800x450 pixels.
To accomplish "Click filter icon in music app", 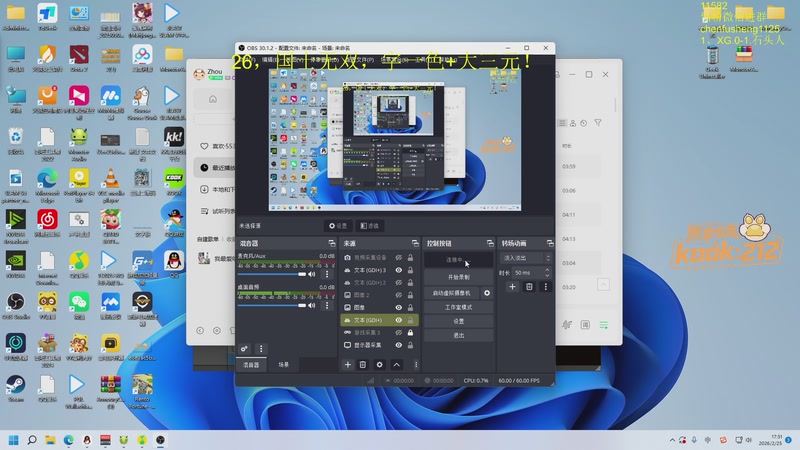I will (x=597, y=123).
